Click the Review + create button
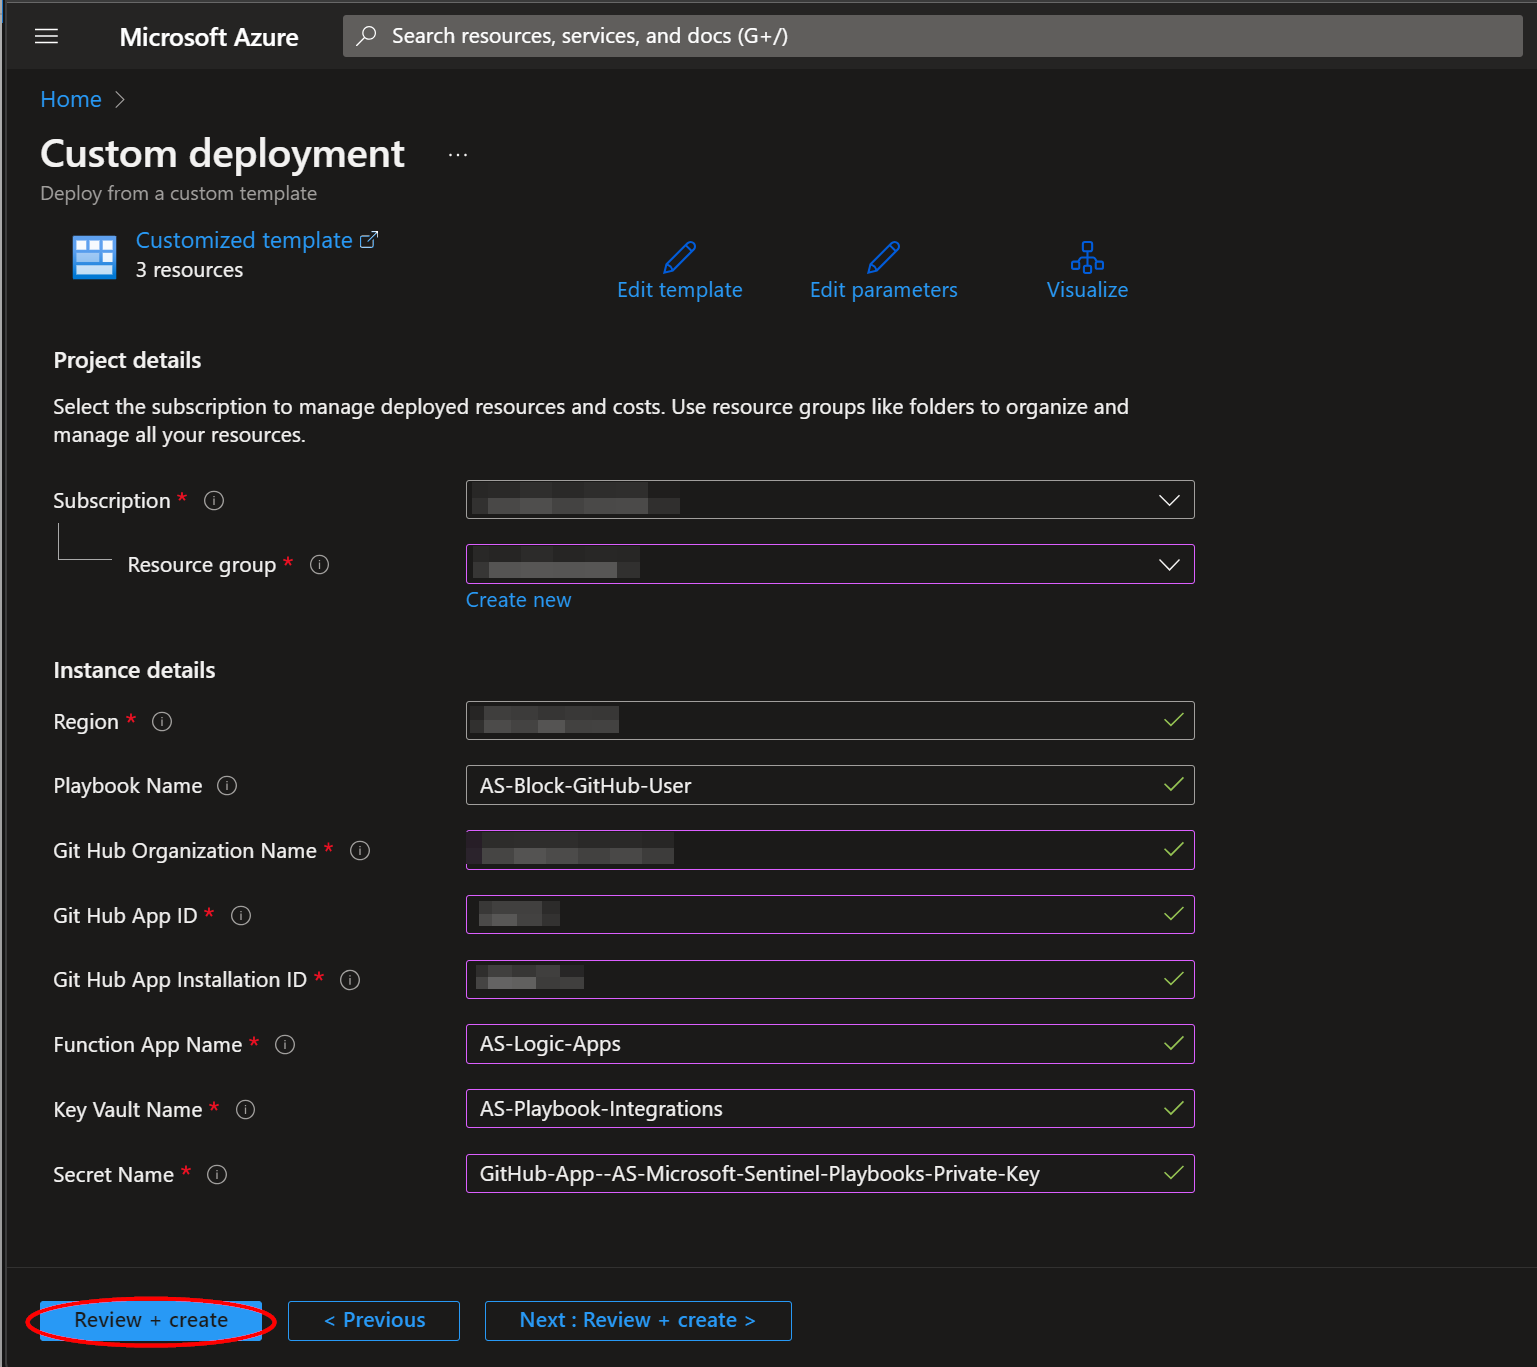This screenshot has width=1537, height=1367. pos(151,1320)
